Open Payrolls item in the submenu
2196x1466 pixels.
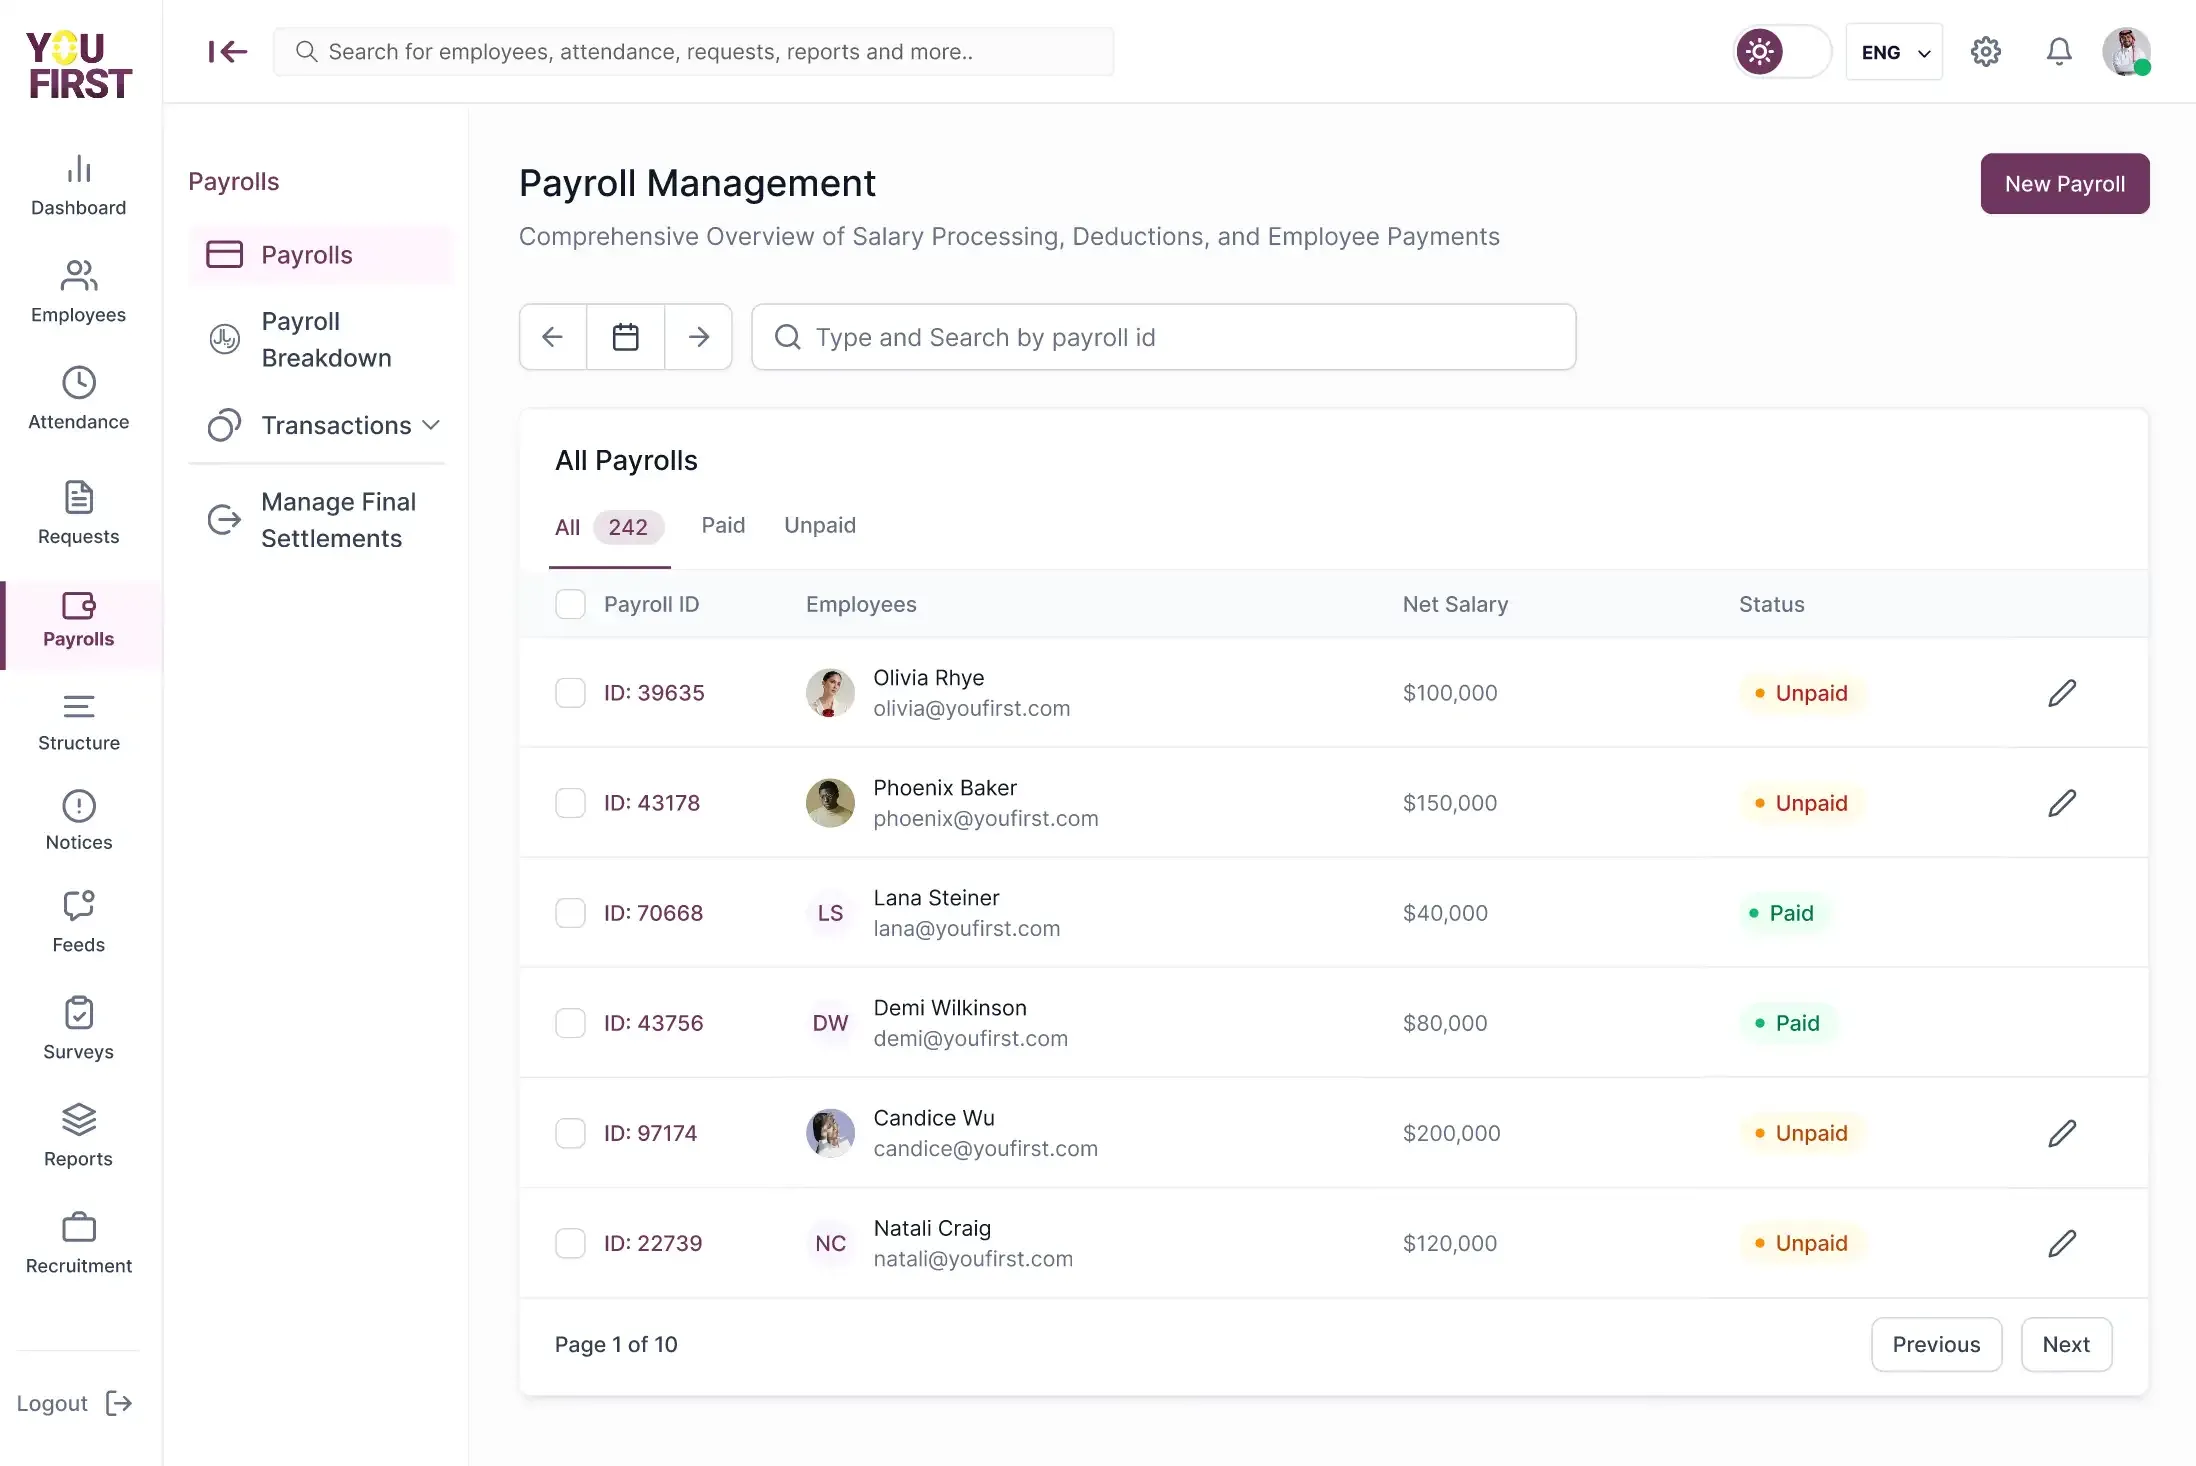pos(321,255)
